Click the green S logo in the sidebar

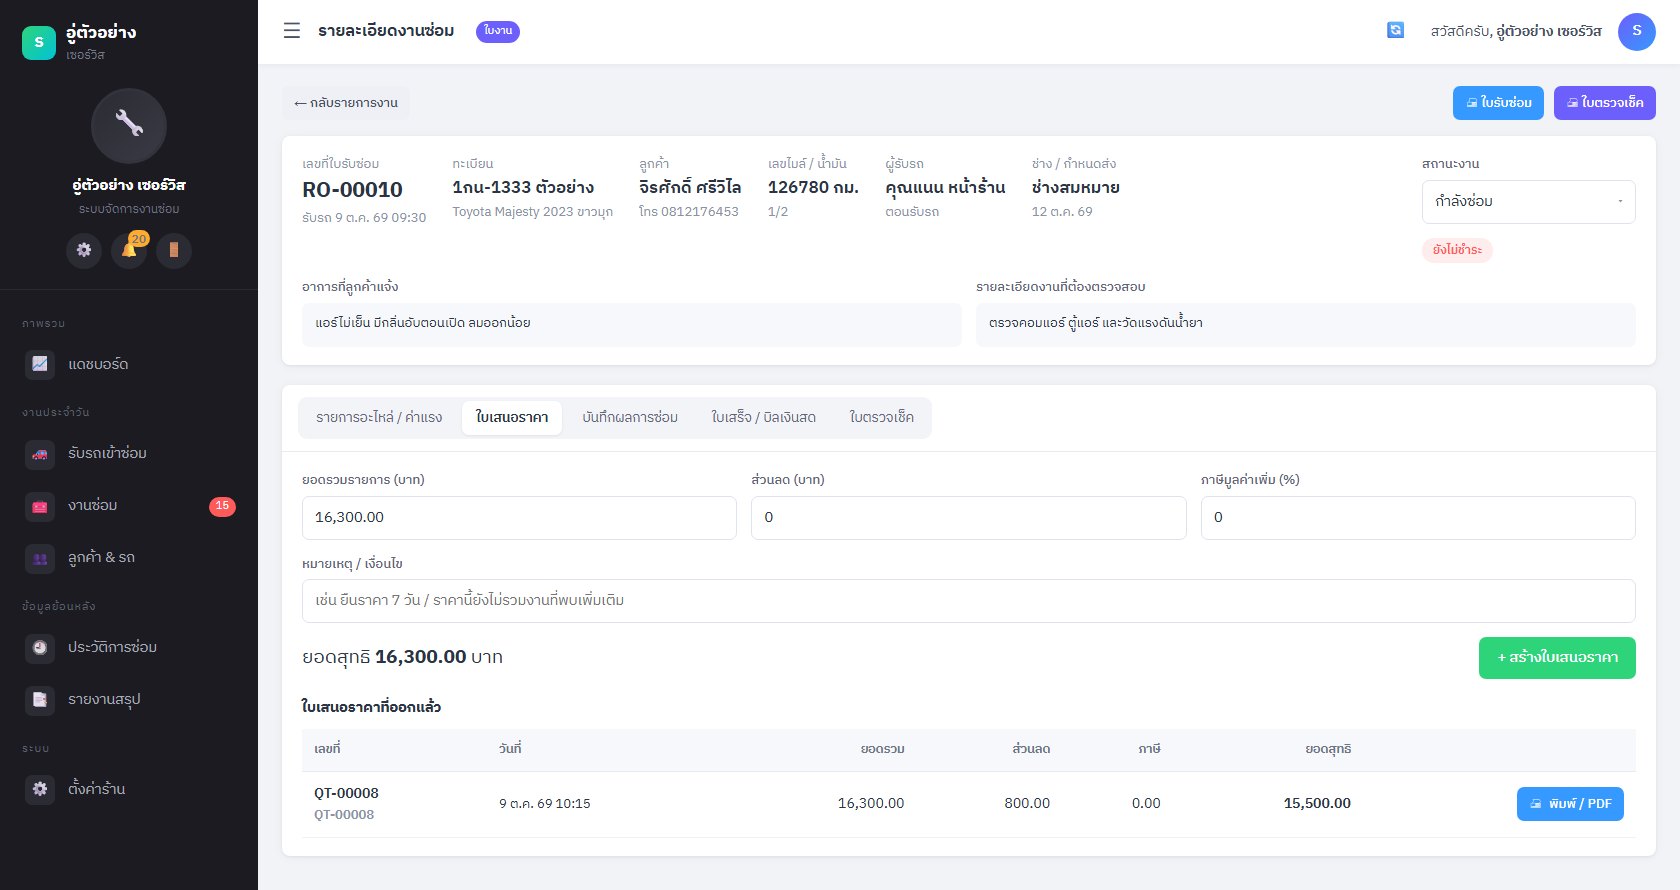pyautogui.click(x=39, y=42)
